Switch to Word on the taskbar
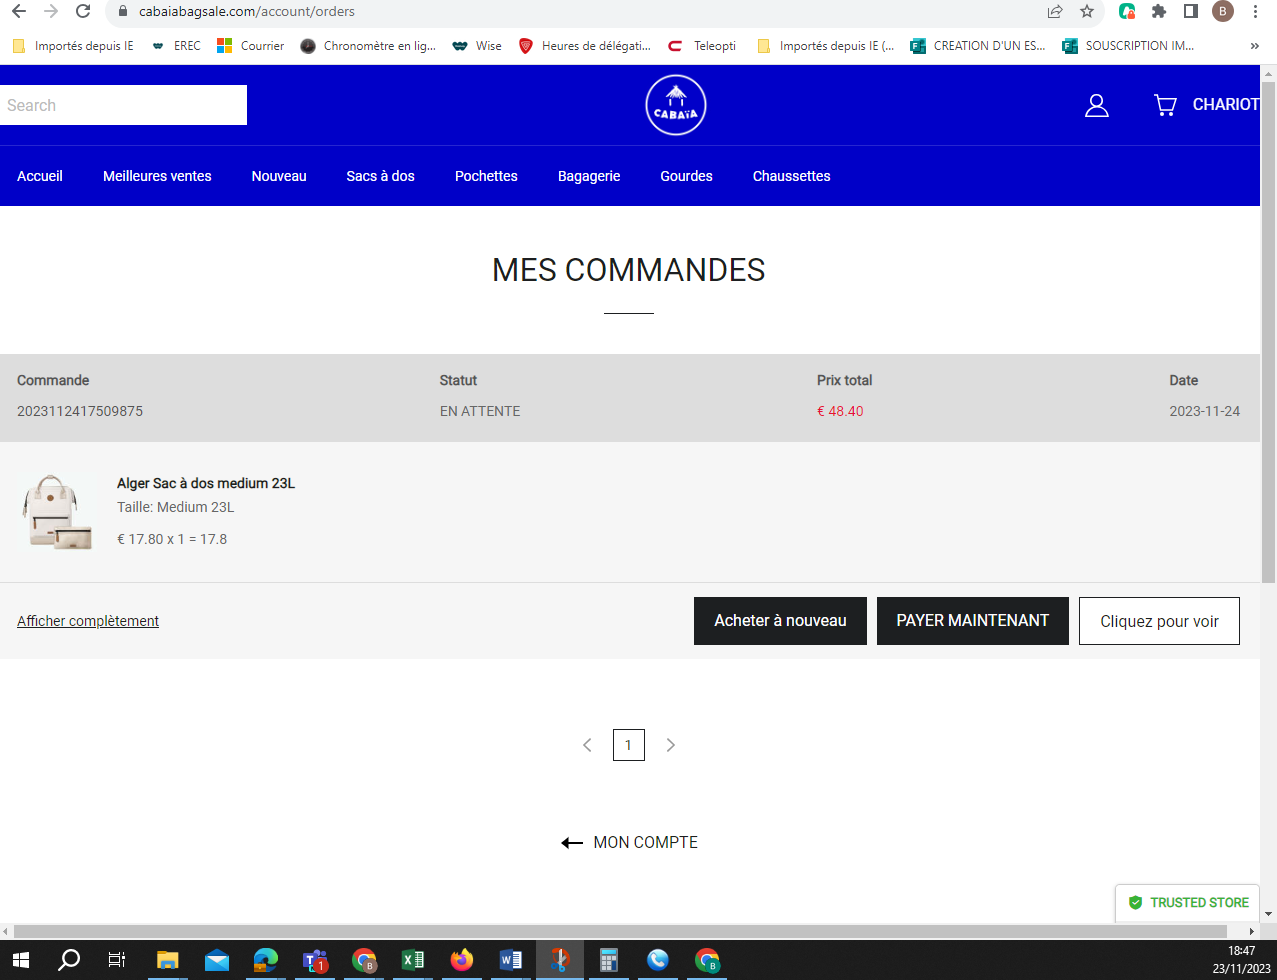The image size is (1277, 980). click(x=510, y=961)
